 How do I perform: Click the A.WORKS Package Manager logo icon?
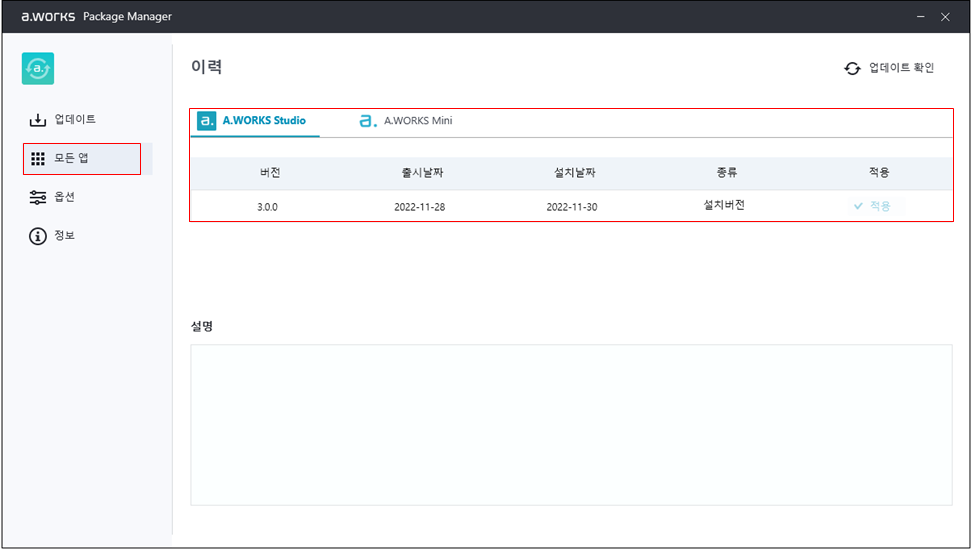click(x=38, y=68)
